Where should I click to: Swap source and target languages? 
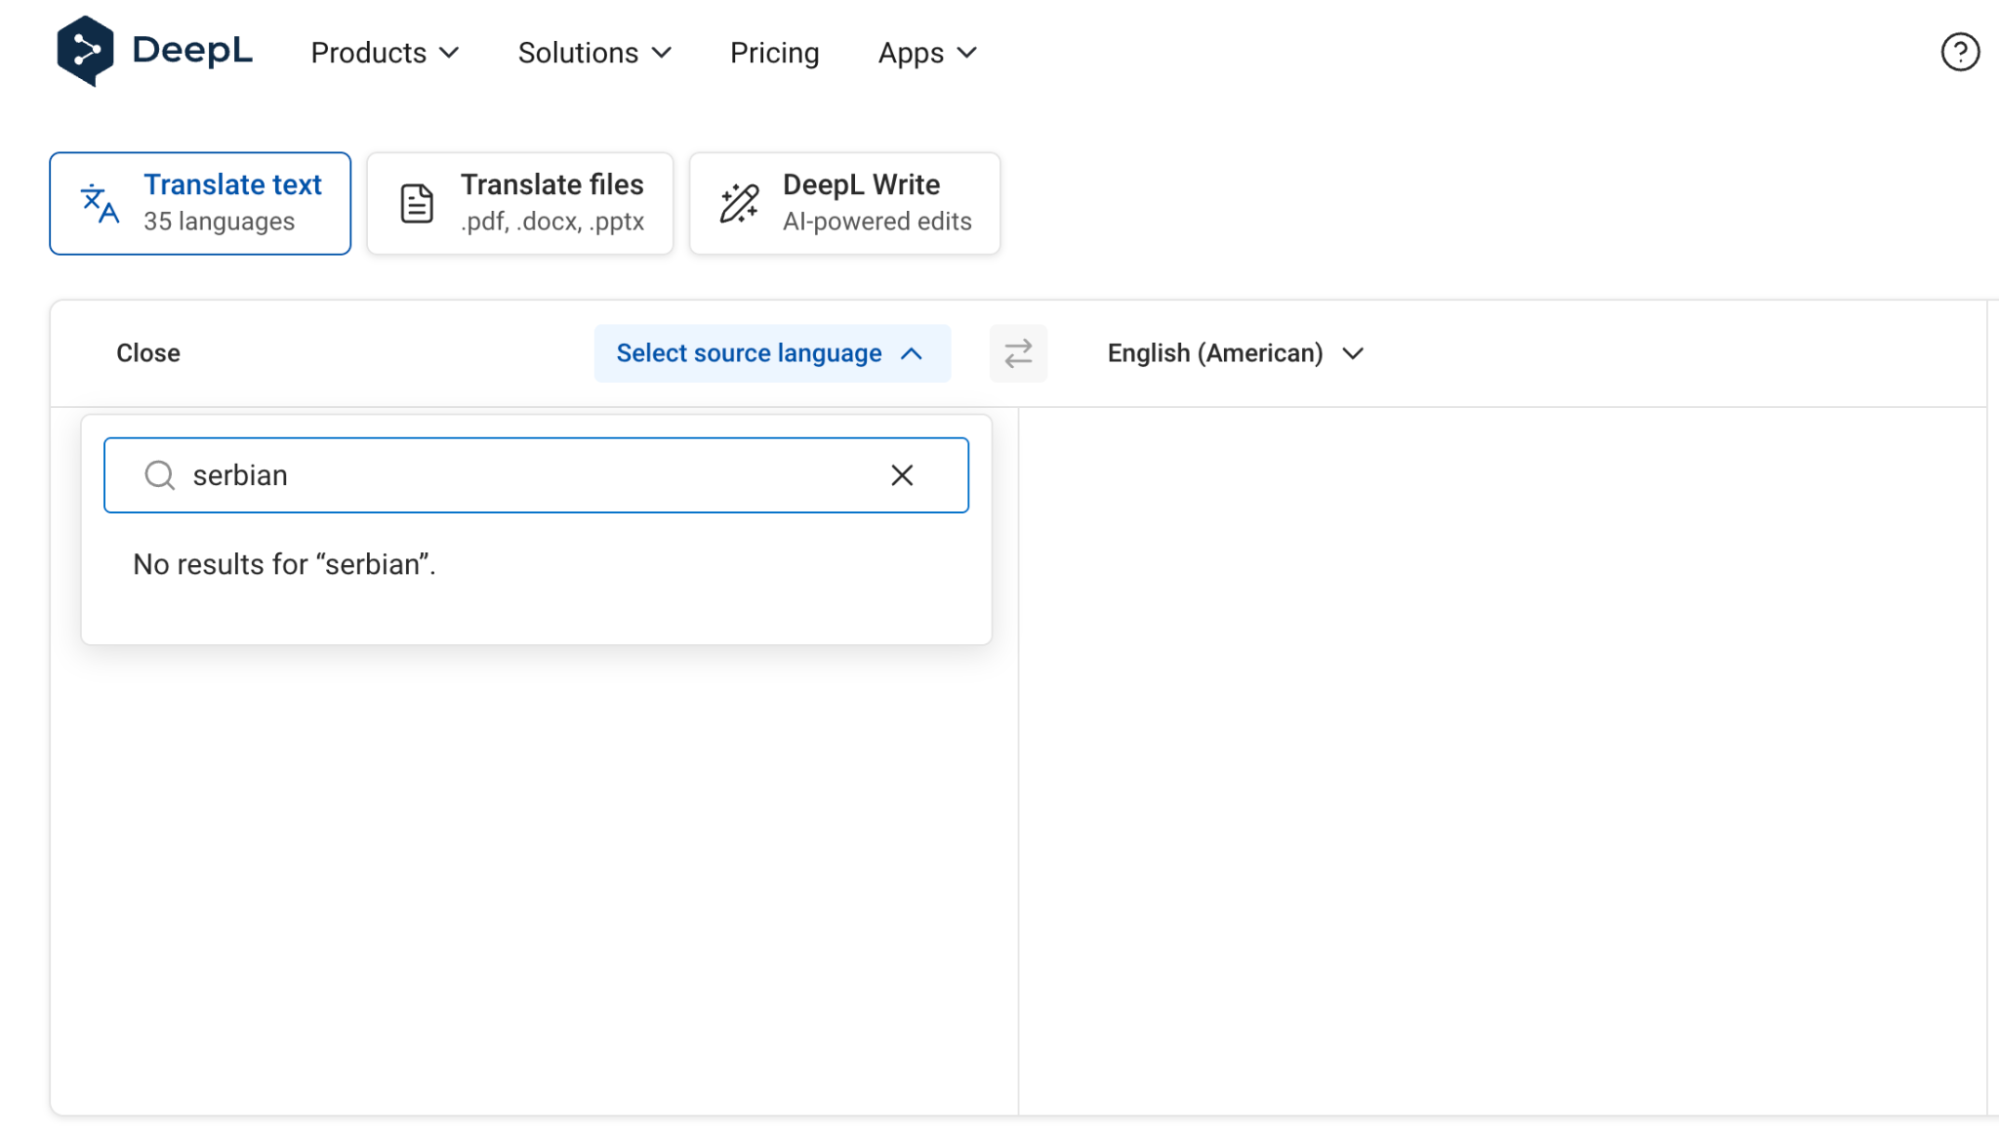coord(1018,353)
